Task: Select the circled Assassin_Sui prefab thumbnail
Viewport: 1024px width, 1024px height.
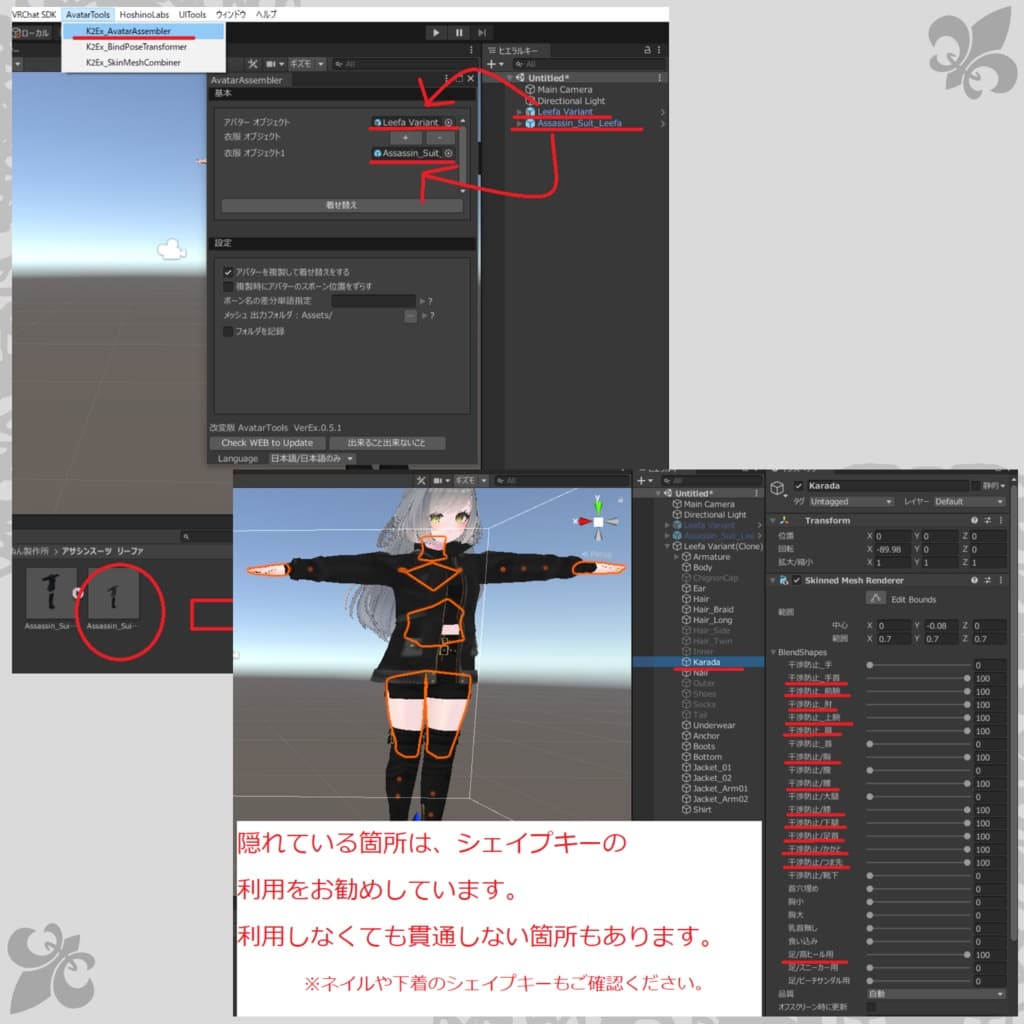Action: pos(113,593)
